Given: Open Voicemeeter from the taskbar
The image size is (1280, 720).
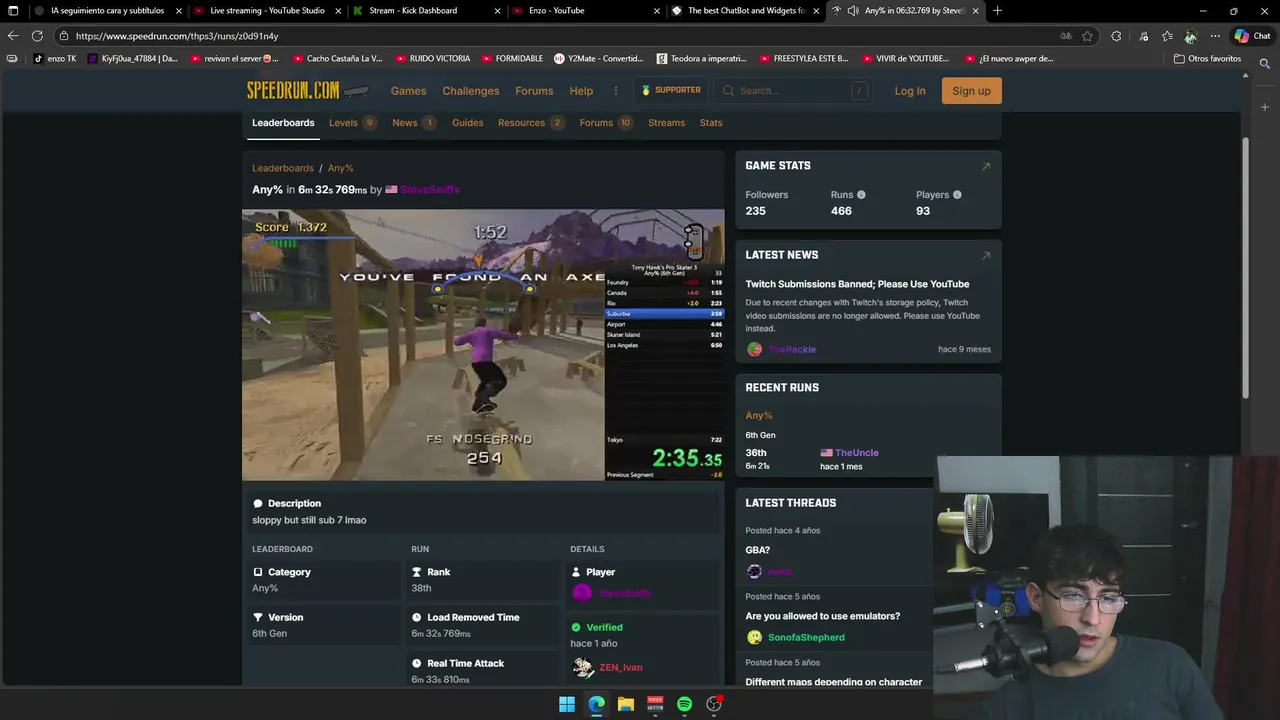Looking at the screenshot, I should pos(655,704).
